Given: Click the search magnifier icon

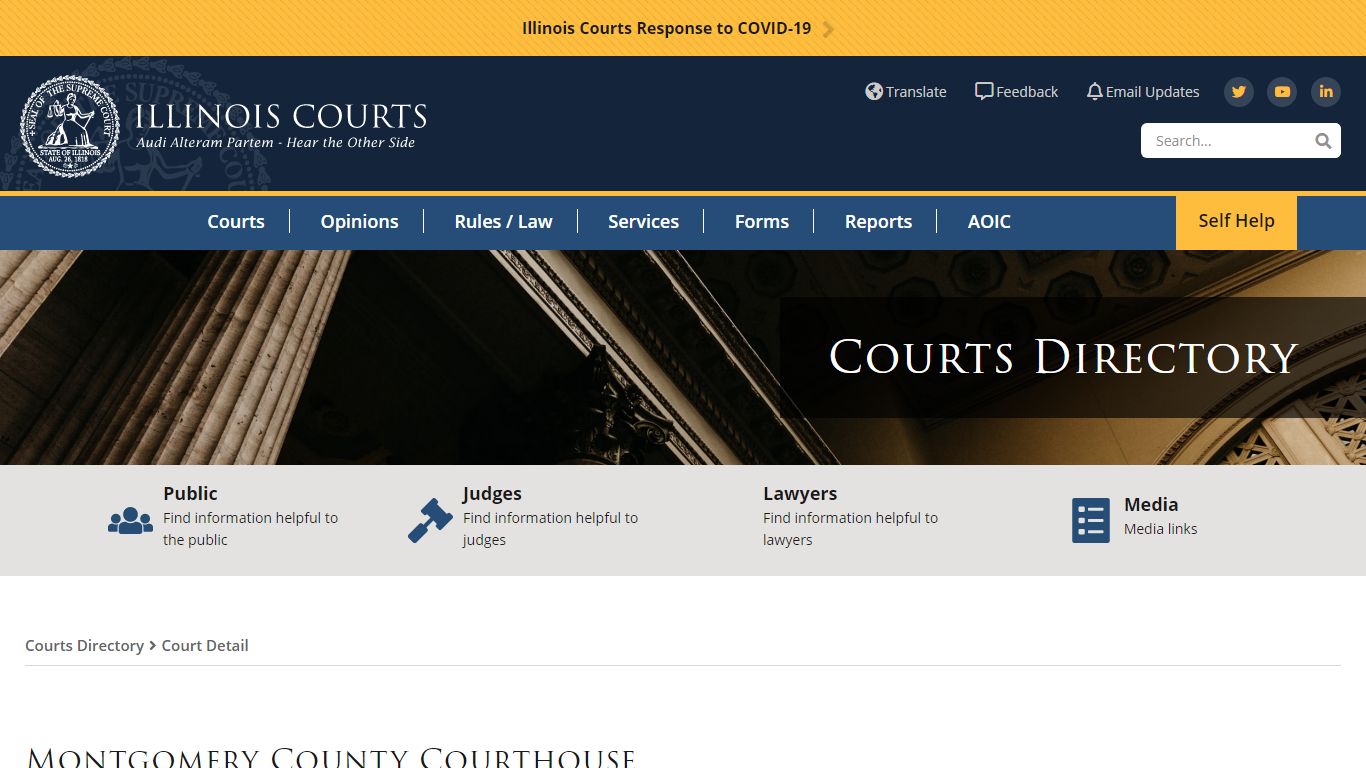Looking at the screenshot, I should (x=1323, y=141).
